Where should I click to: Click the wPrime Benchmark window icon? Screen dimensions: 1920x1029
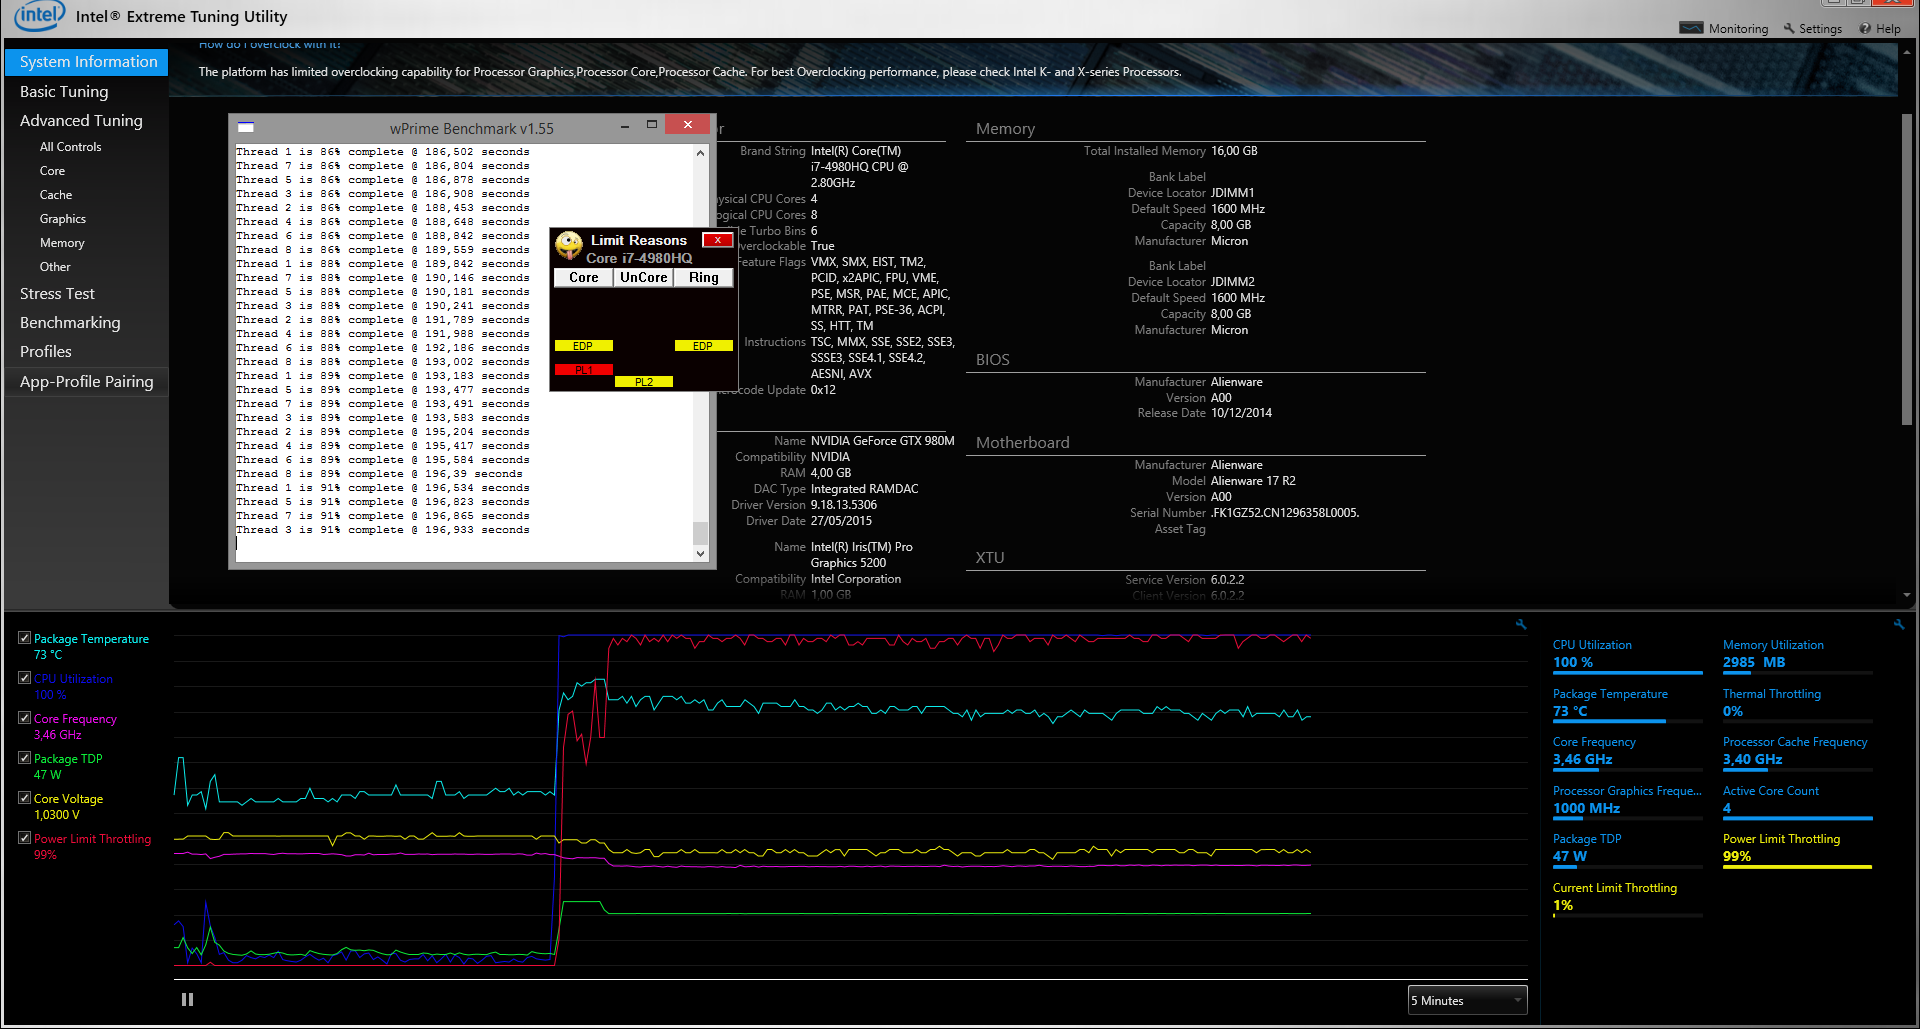(245, 127)
